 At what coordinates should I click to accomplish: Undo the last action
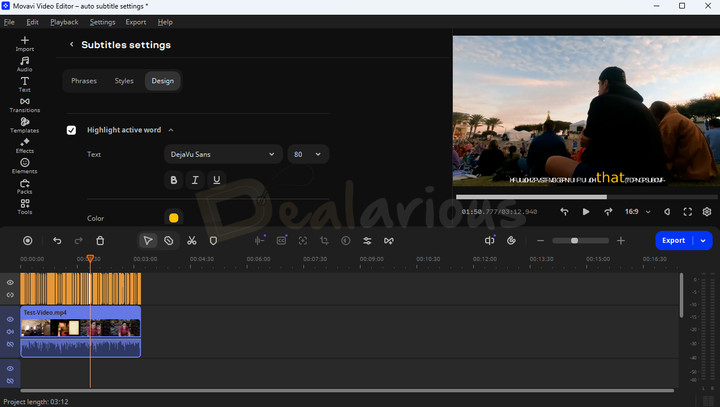pos(57,241)
